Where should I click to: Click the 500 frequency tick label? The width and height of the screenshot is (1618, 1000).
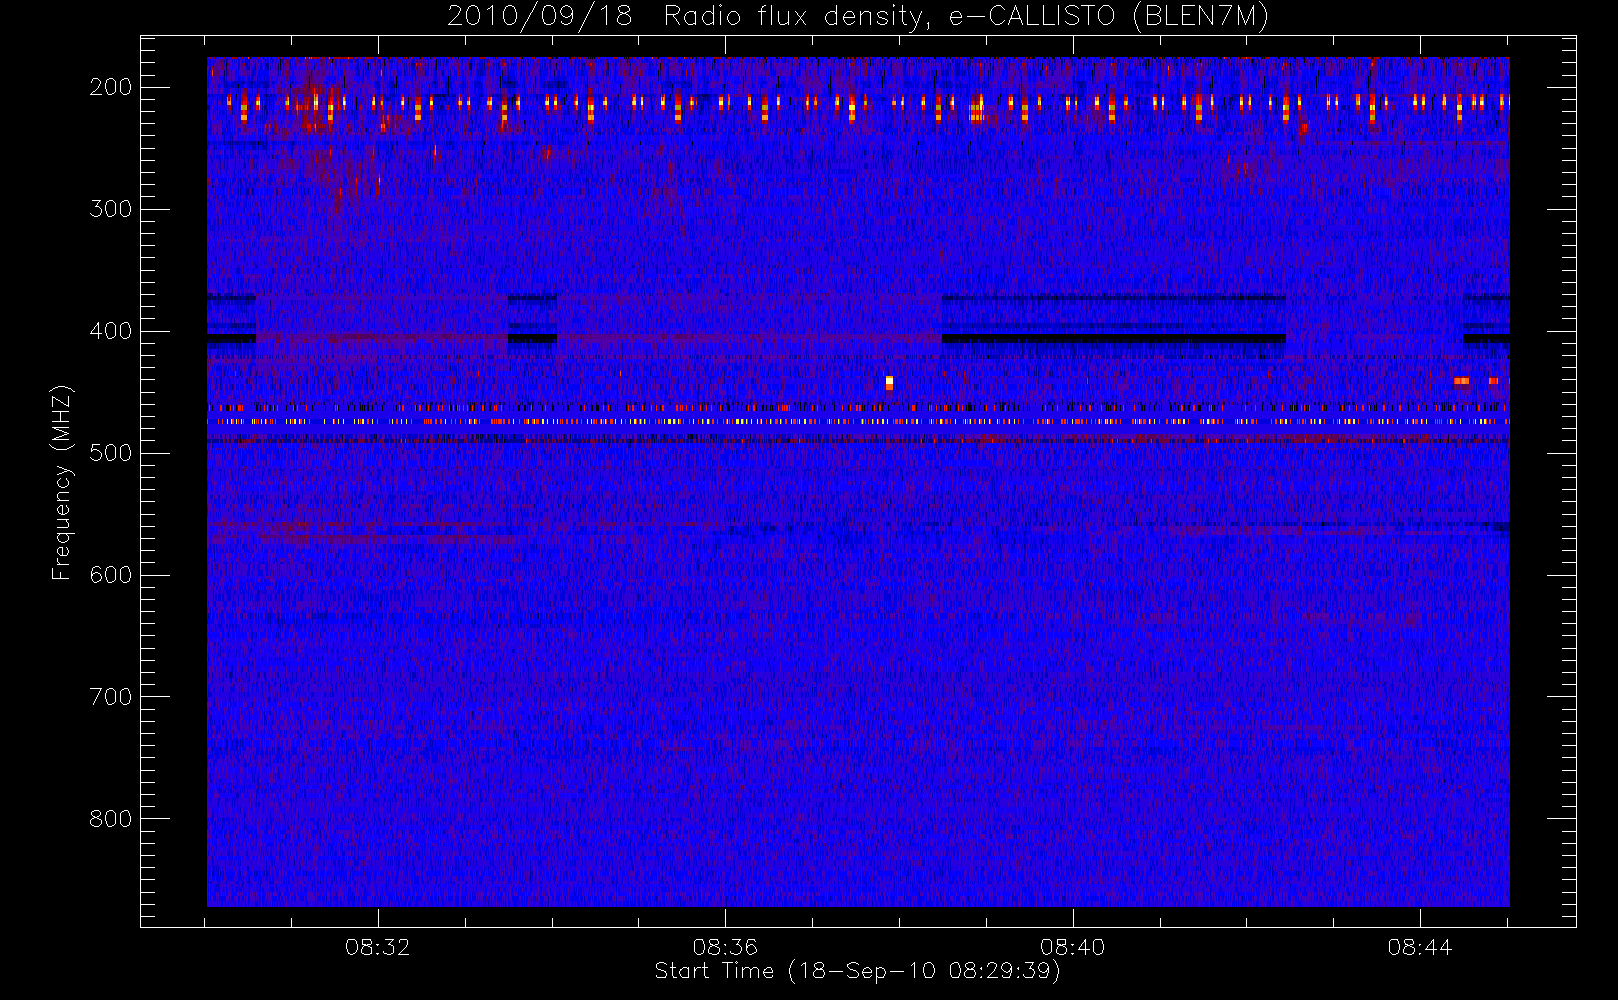(x=111, y=453)
